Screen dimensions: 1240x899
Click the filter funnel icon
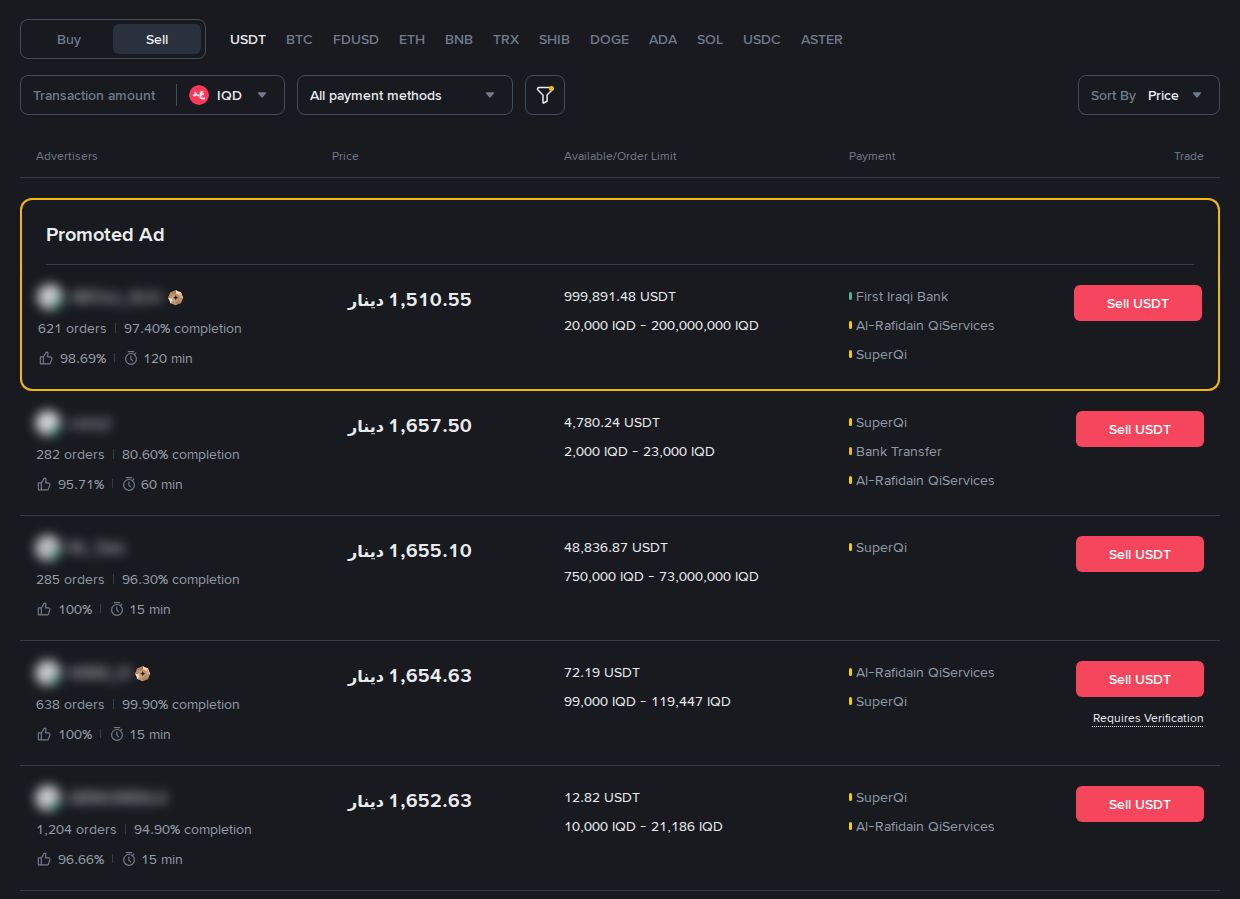coord(544,95)
